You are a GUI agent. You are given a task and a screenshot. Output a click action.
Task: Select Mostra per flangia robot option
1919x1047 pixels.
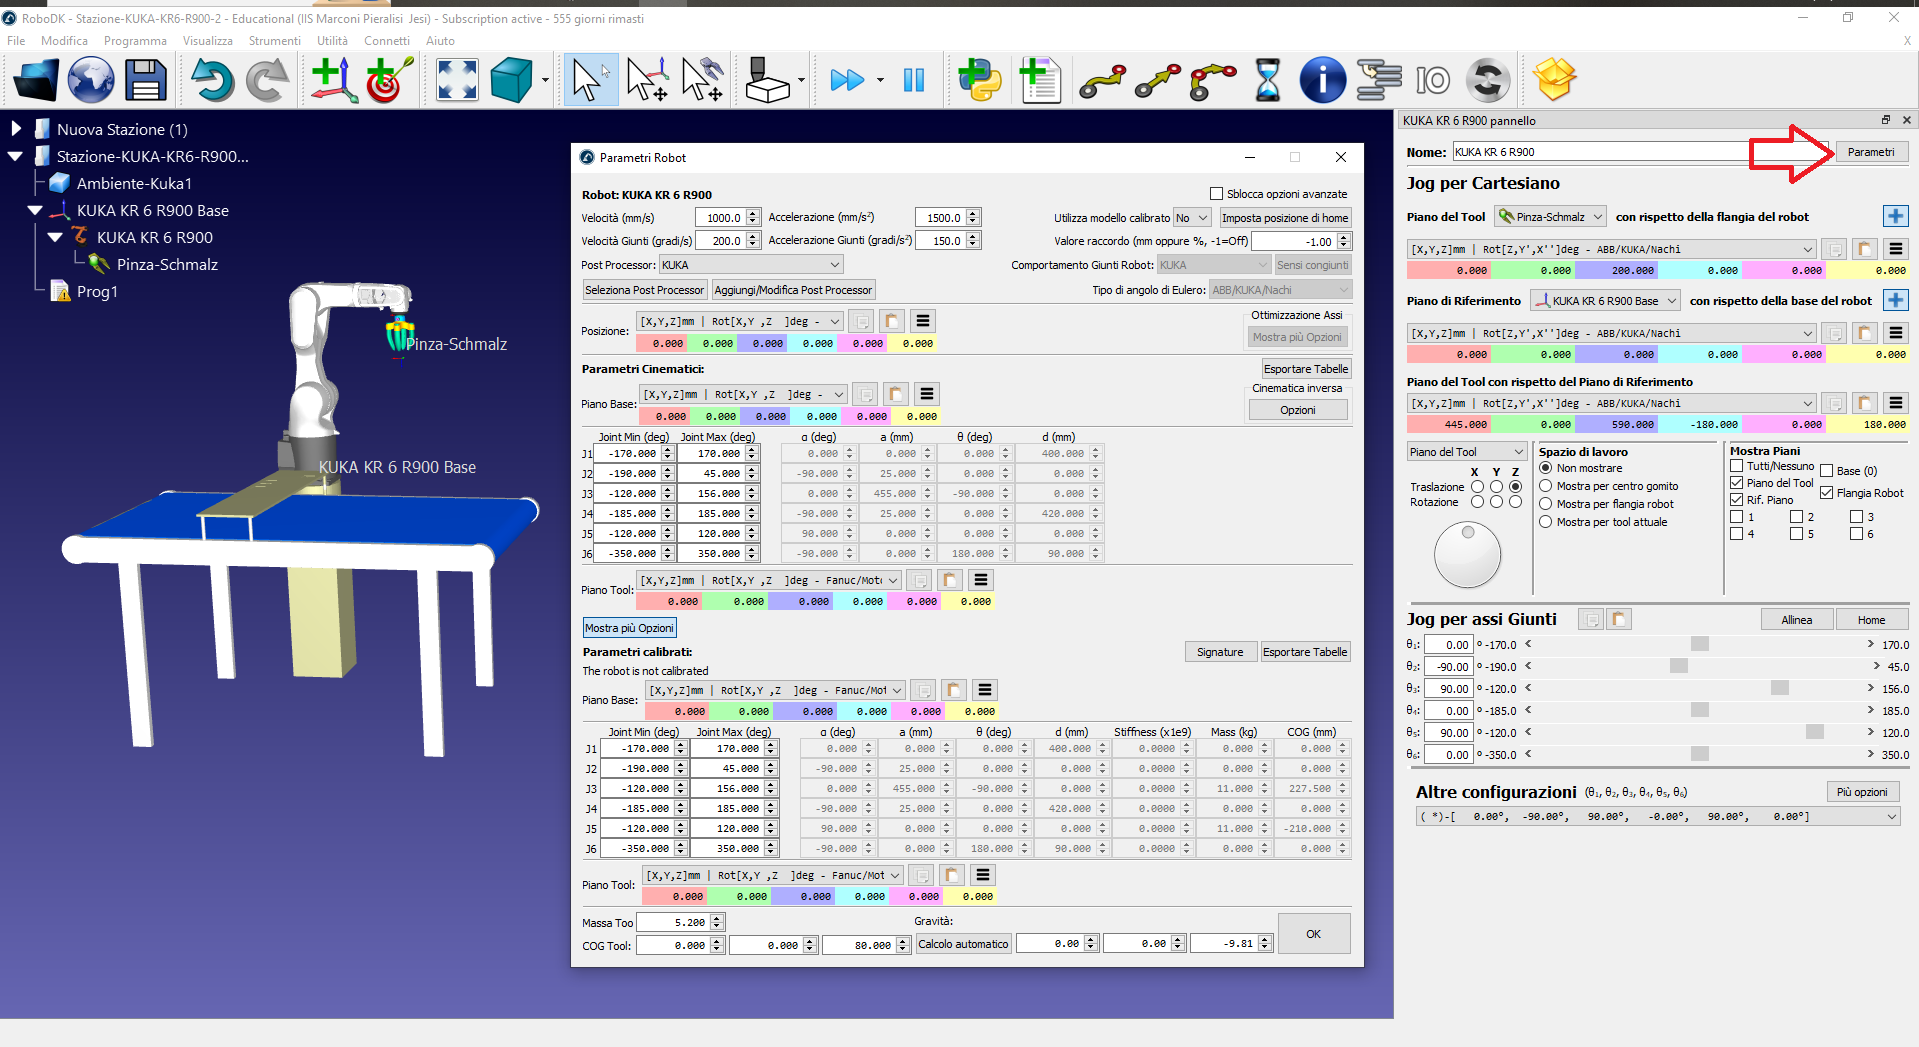pyautogui.click(x=1546, y=504)
